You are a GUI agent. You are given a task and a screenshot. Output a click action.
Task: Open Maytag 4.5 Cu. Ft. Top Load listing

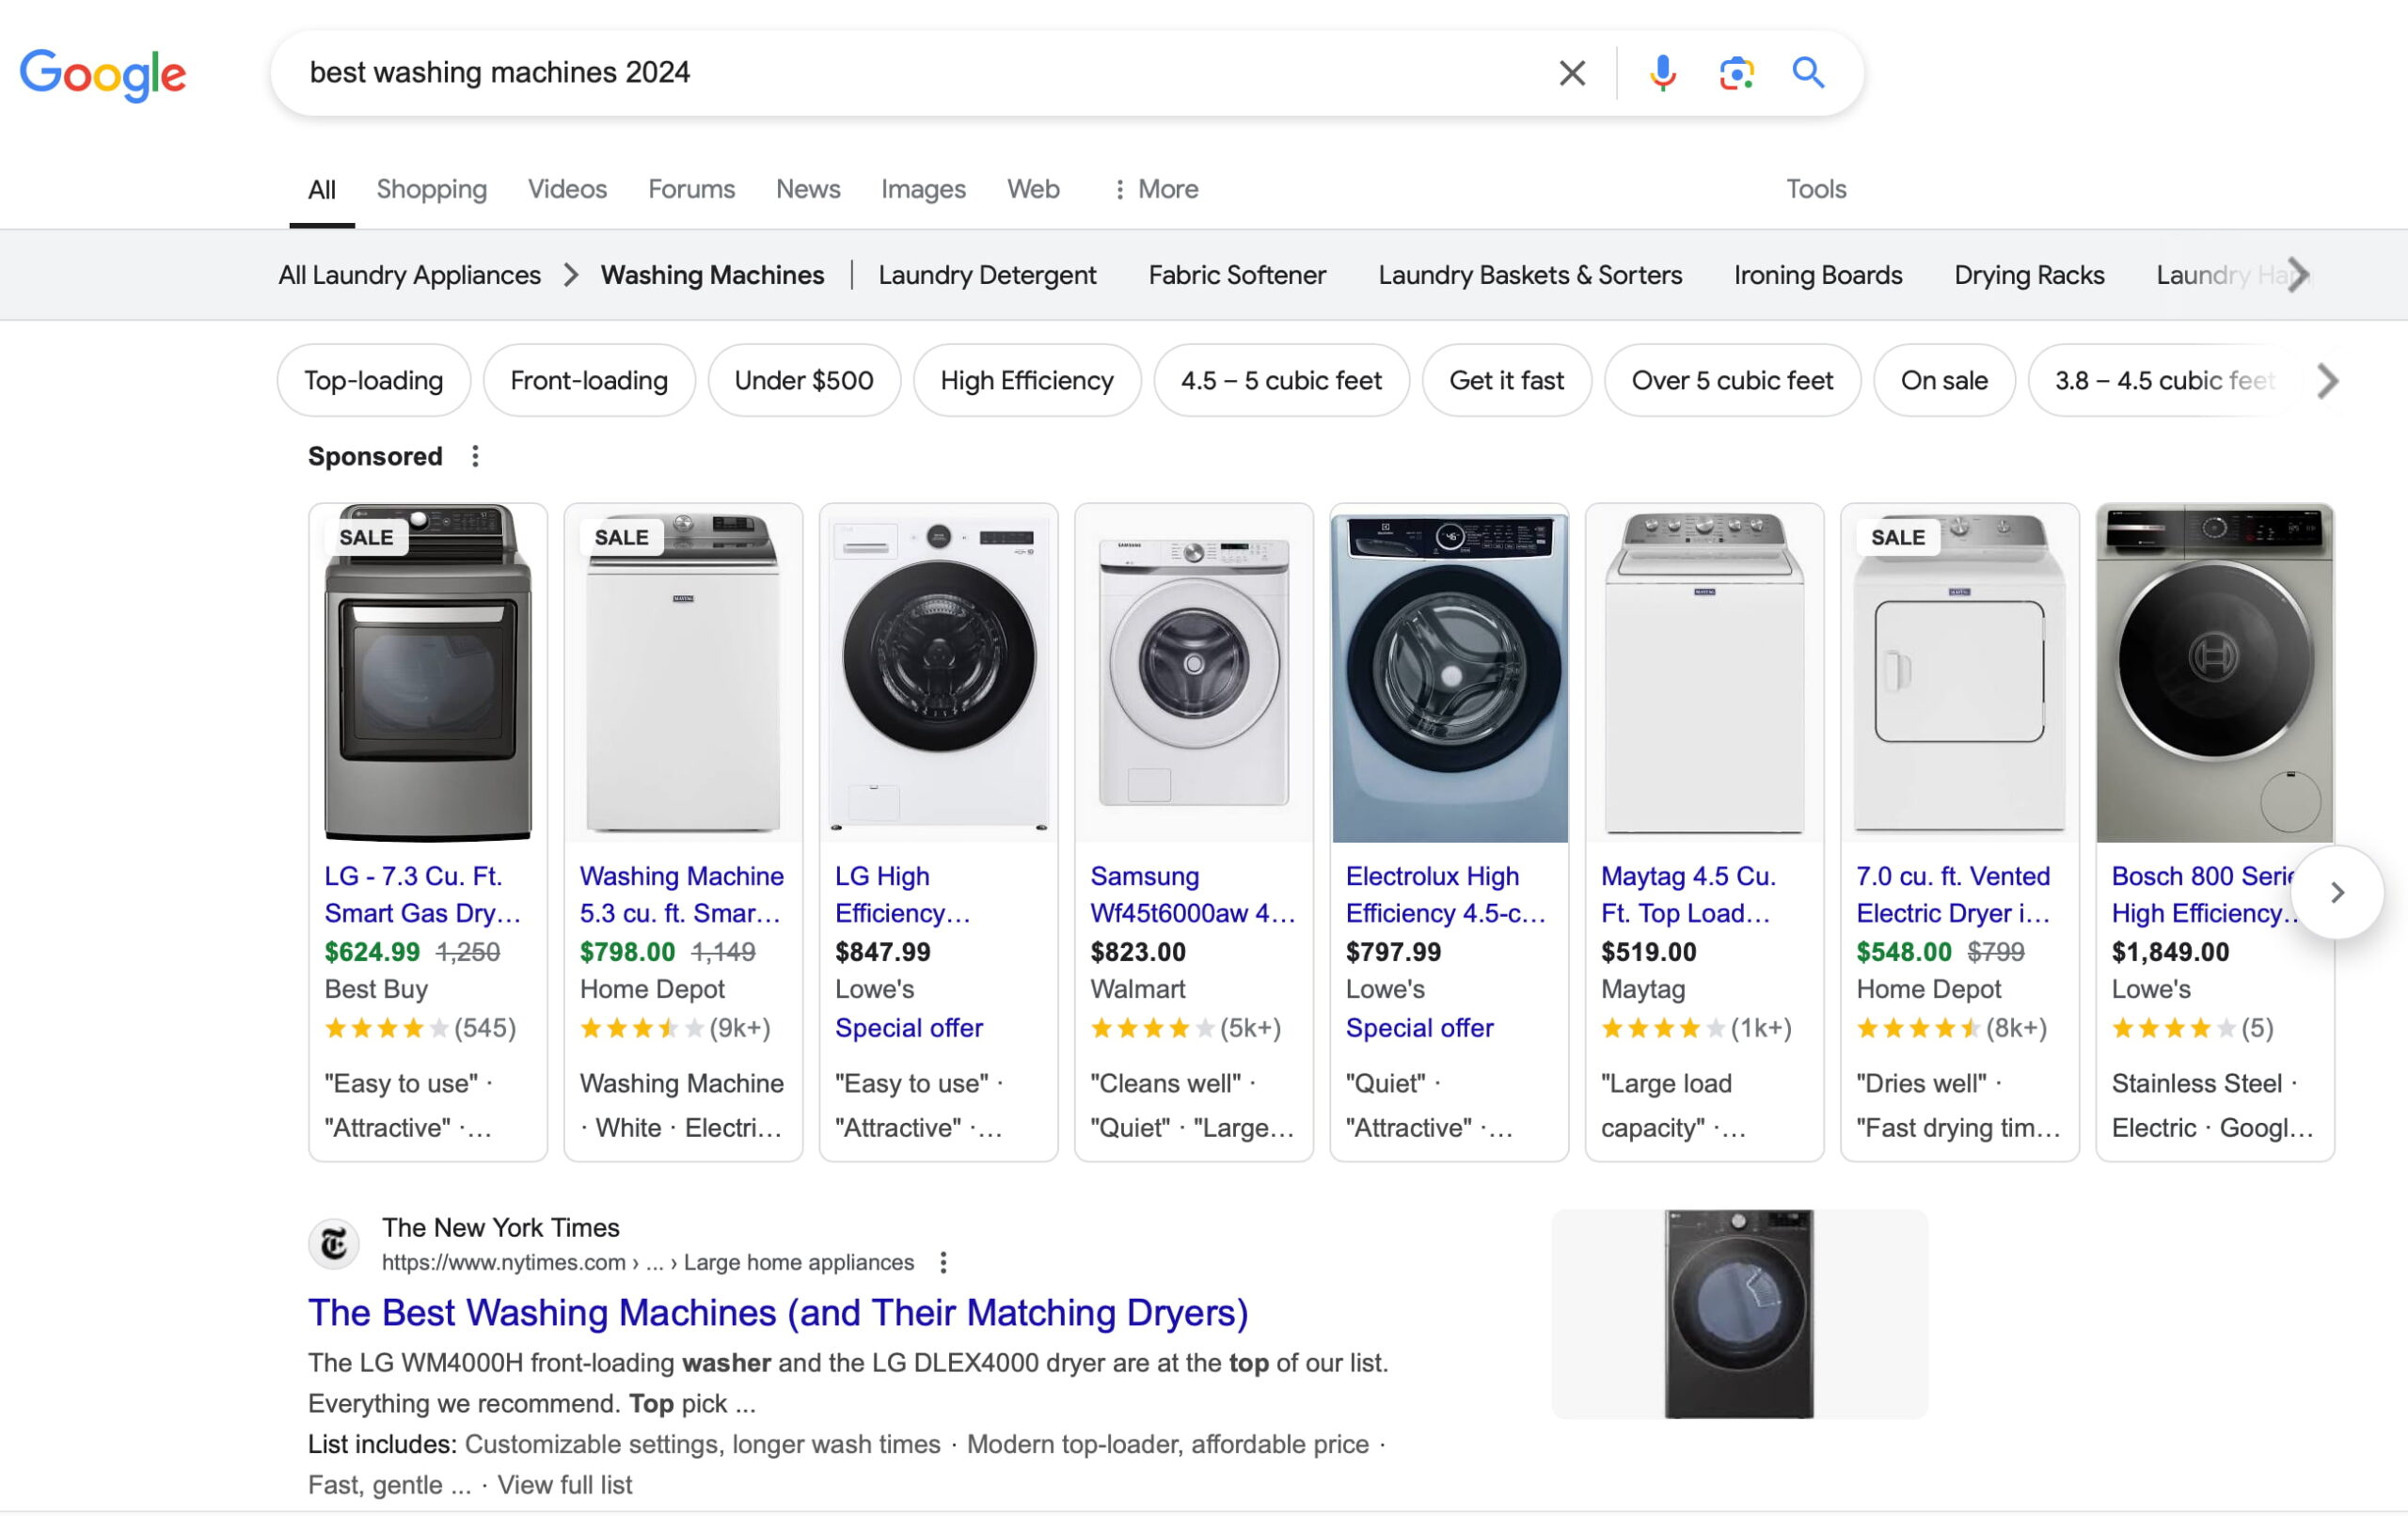(x=1688, y=894)
